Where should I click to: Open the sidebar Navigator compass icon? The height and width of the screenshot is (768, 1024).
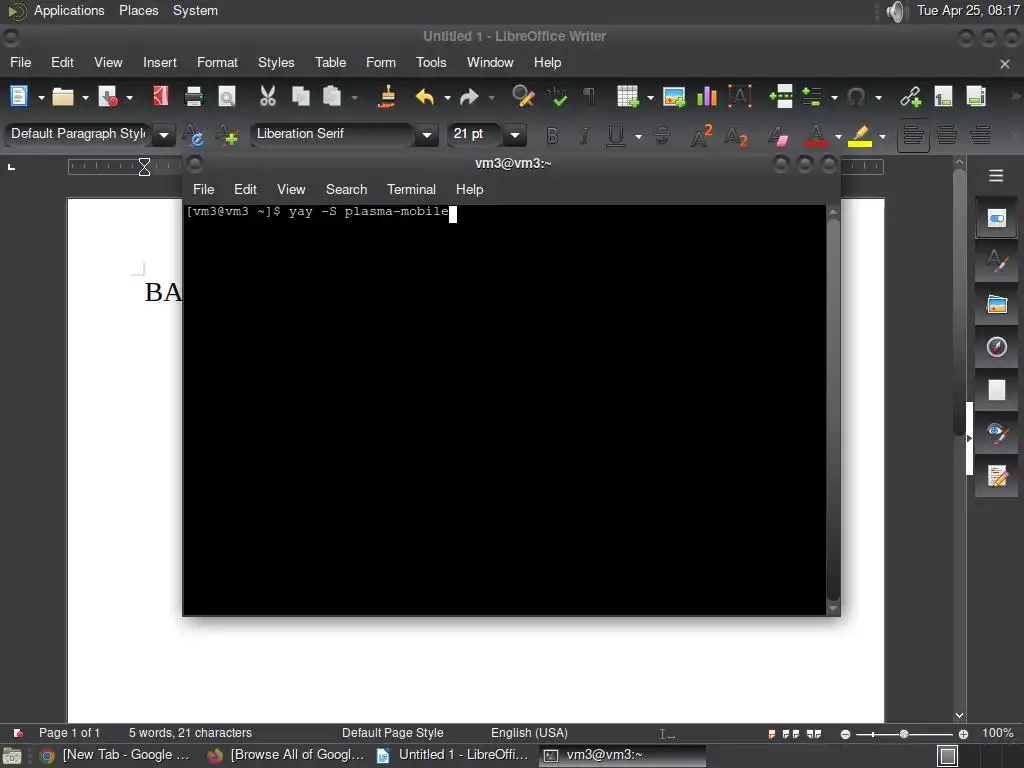tap(996, 347)
